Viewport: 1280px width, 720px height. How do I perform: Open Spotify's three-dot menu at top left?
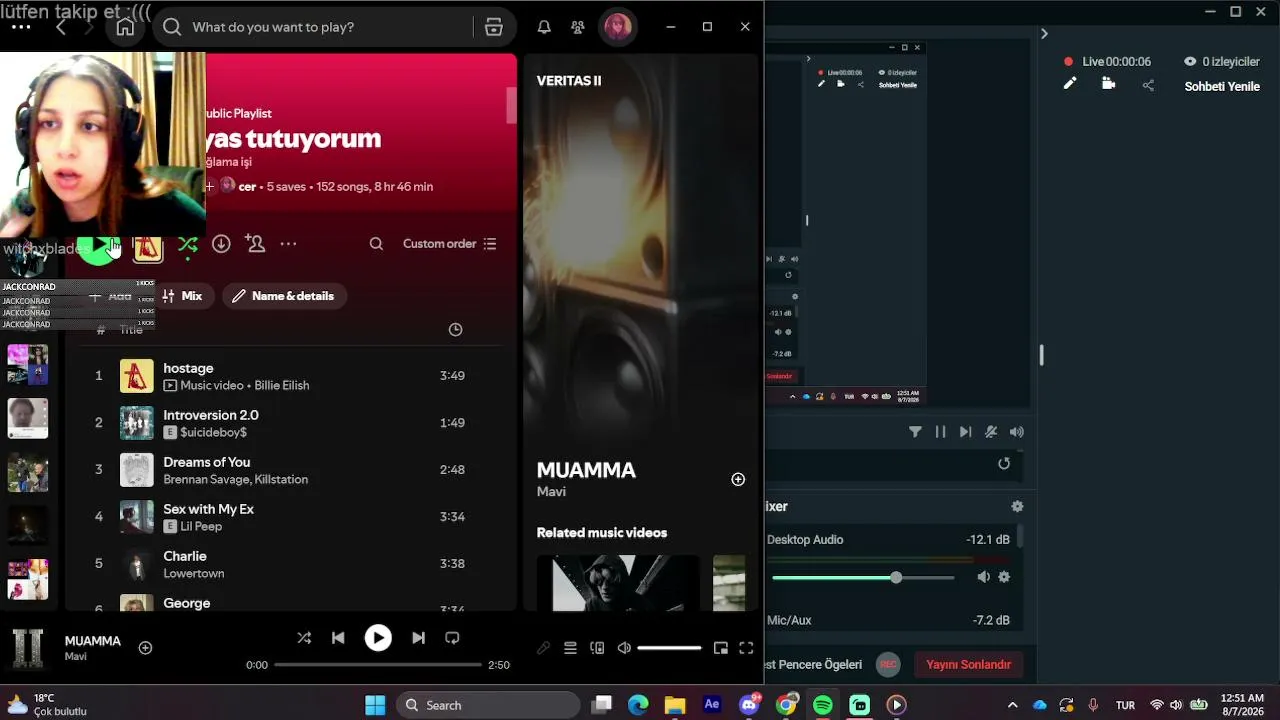pos(21,27)
